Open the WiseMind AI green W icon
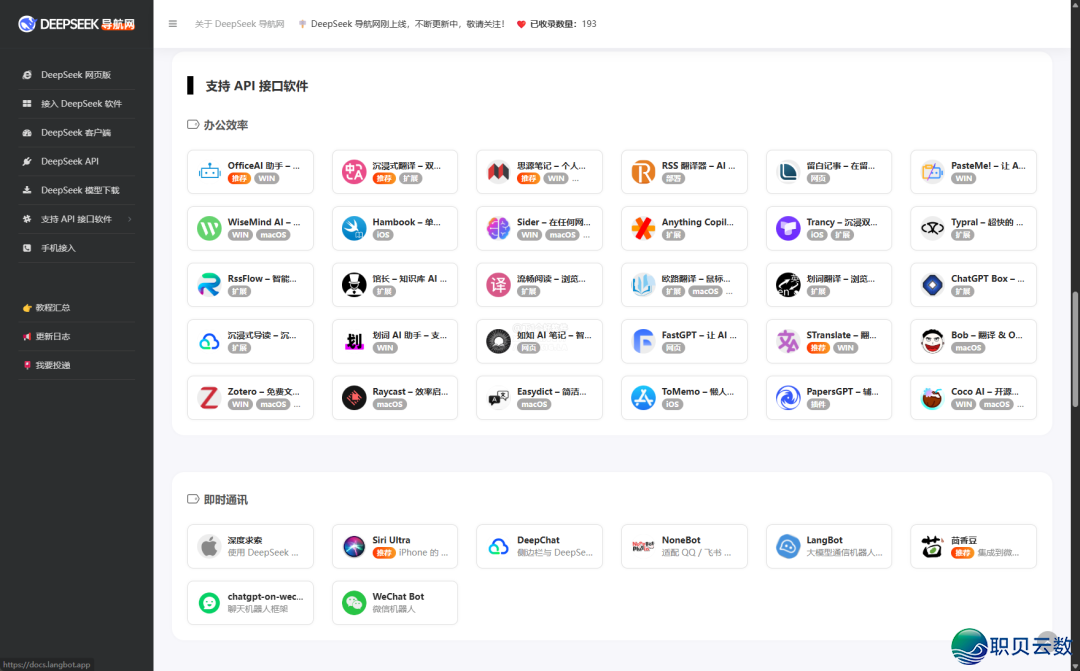The image size is (1080, 671). 209,228
